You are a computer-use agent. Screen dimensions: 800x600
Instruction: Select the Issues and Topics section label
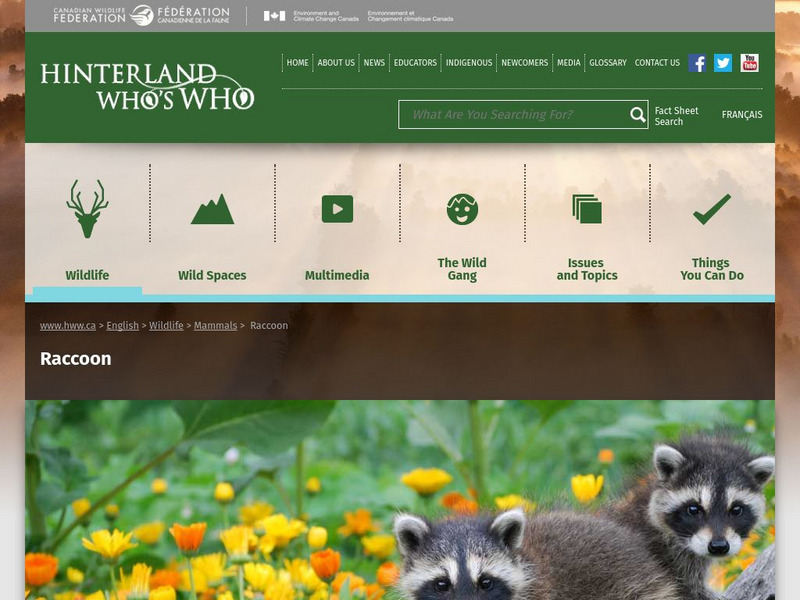point(587,269)
